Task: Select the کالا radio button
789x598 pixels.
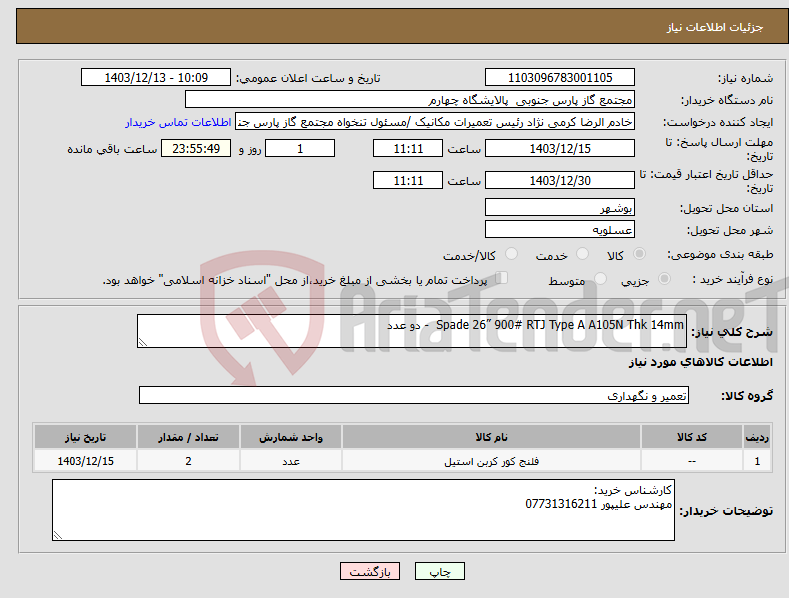Action: (x=639, y=254)
